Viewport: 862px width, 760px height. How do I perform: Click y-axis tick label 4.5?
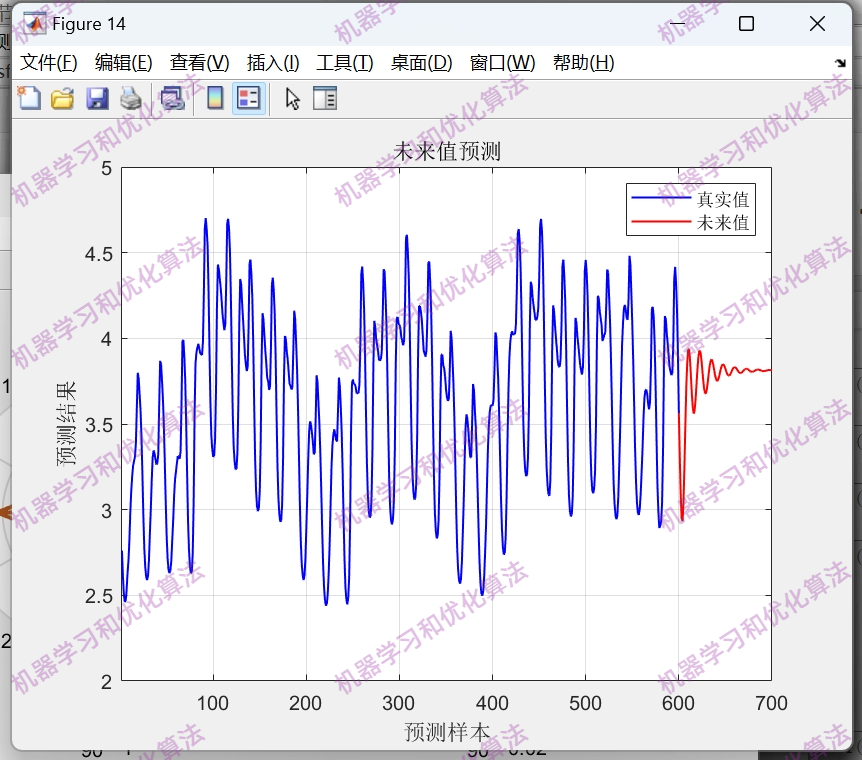[98, 254]
